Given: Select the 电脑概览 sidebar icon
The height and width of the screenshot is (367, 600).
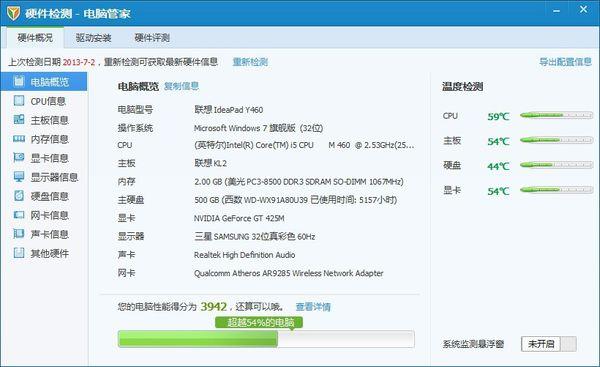Looking at the screenshot, I should [19, 81].
